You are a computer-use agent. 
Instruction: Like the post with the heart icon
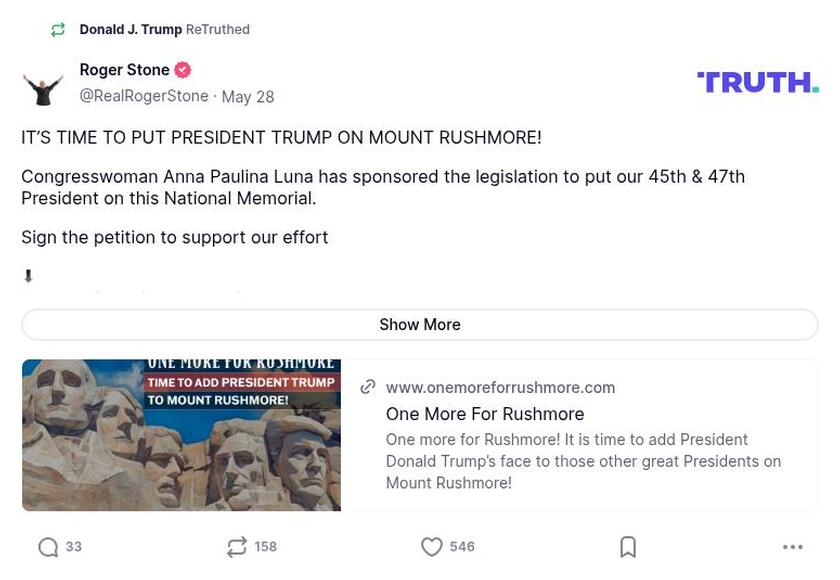pyautogui.click(x=431, y=547)
